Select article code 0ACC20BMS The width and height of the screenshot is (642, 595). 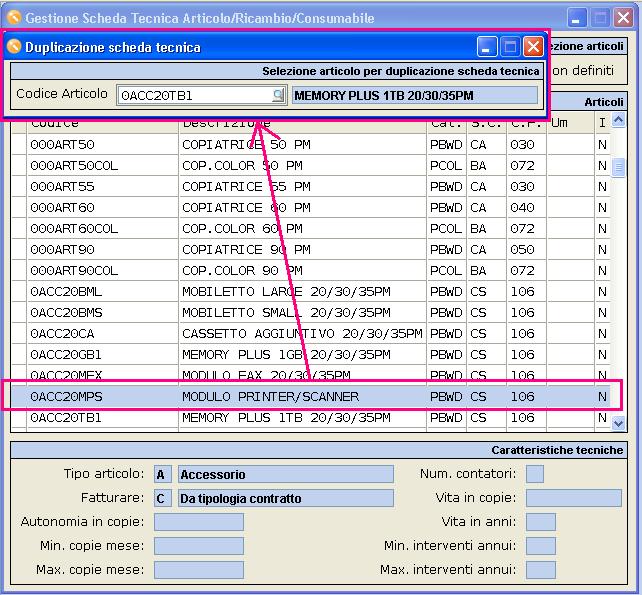click(66, 312)
